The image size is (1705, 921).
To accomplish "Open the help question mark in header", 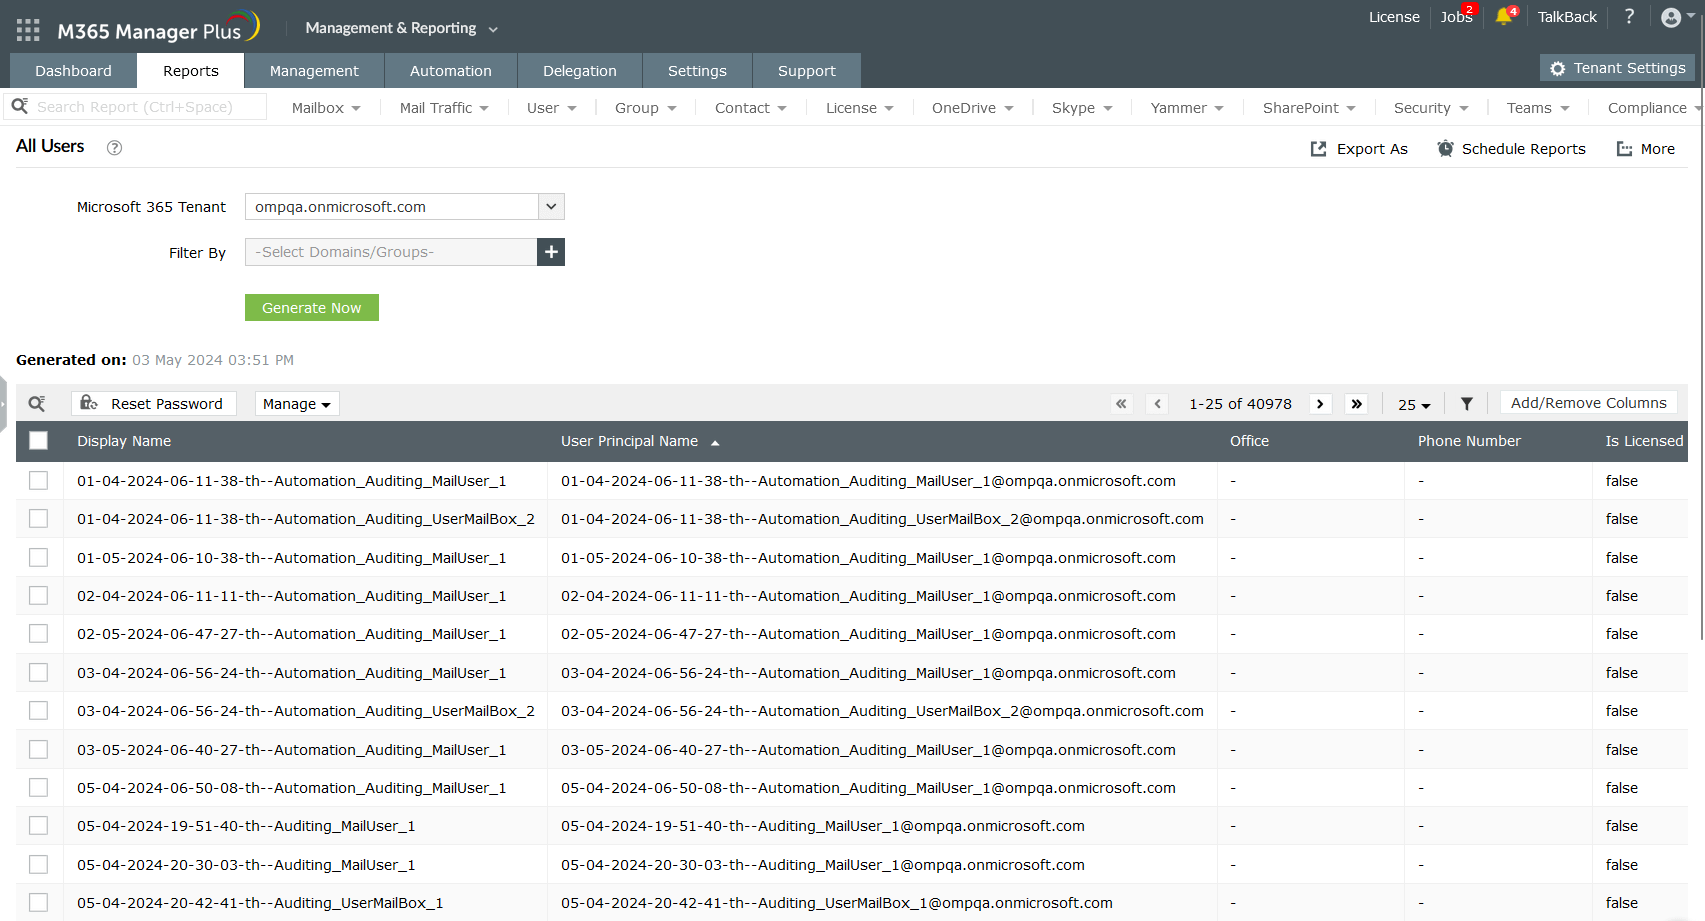I will [x=1629, y=16].
